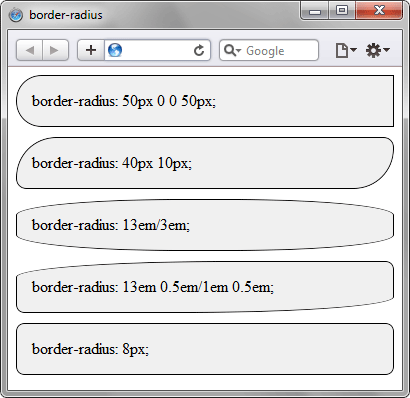Click the magnifying glass search icon
This screenshot has width=410, height=398.
click(x=230, y=50)
